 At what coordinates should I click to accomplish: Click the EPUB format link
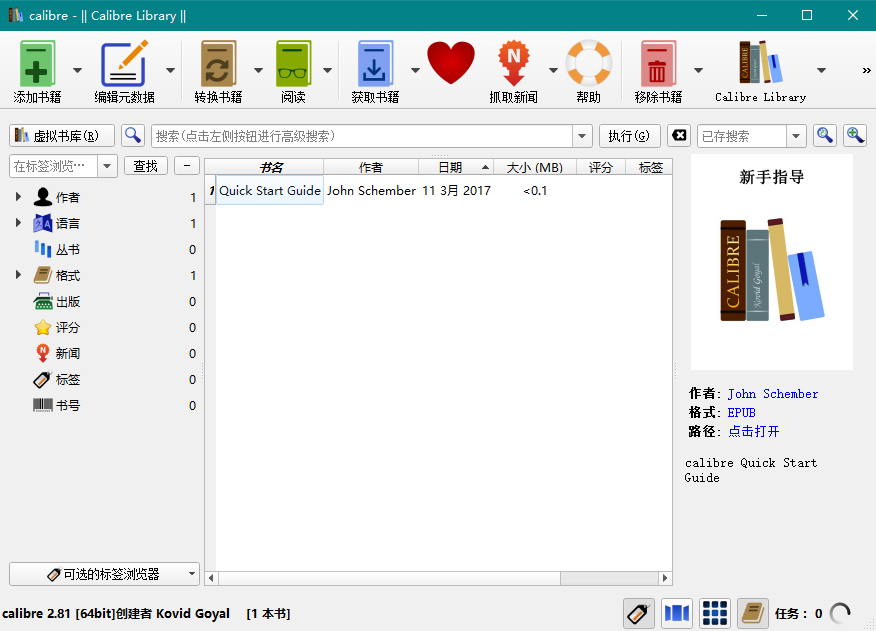pos(741,412)
